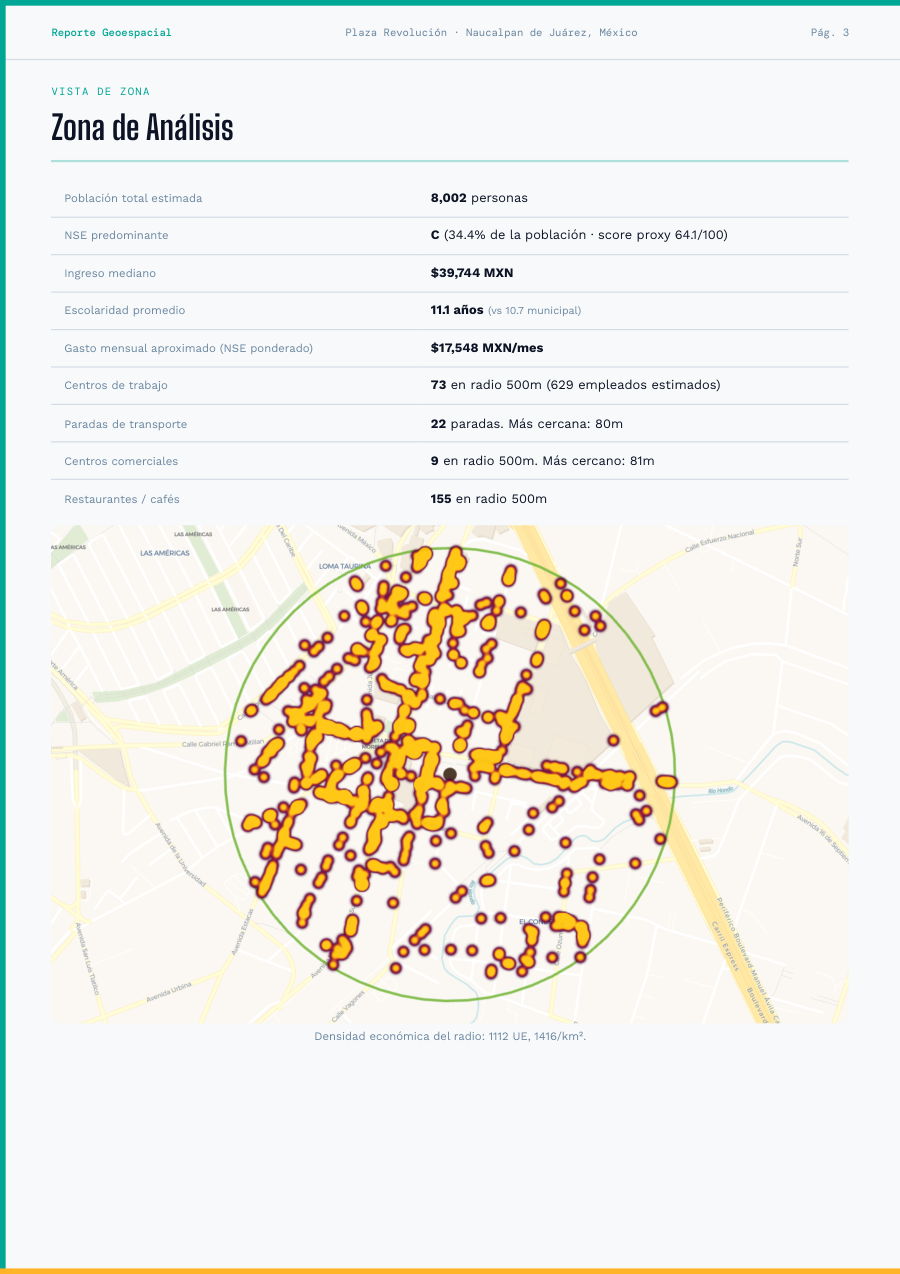Image resolution: width=900 pixels, height=1274 pixels.
Task: Click the value '155 en radio 500m'
Action: point(489,499)
